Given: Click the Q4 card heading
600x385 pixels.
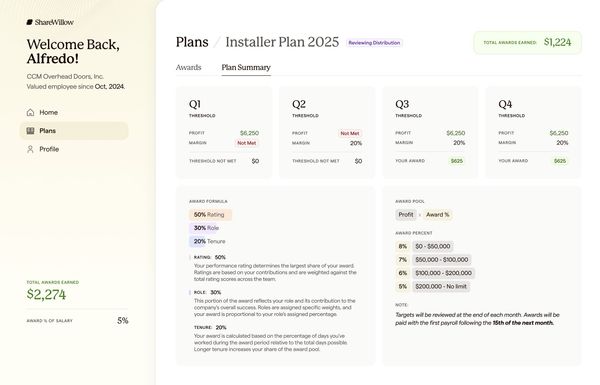Looking at the screenshot, I should [505, 104].
